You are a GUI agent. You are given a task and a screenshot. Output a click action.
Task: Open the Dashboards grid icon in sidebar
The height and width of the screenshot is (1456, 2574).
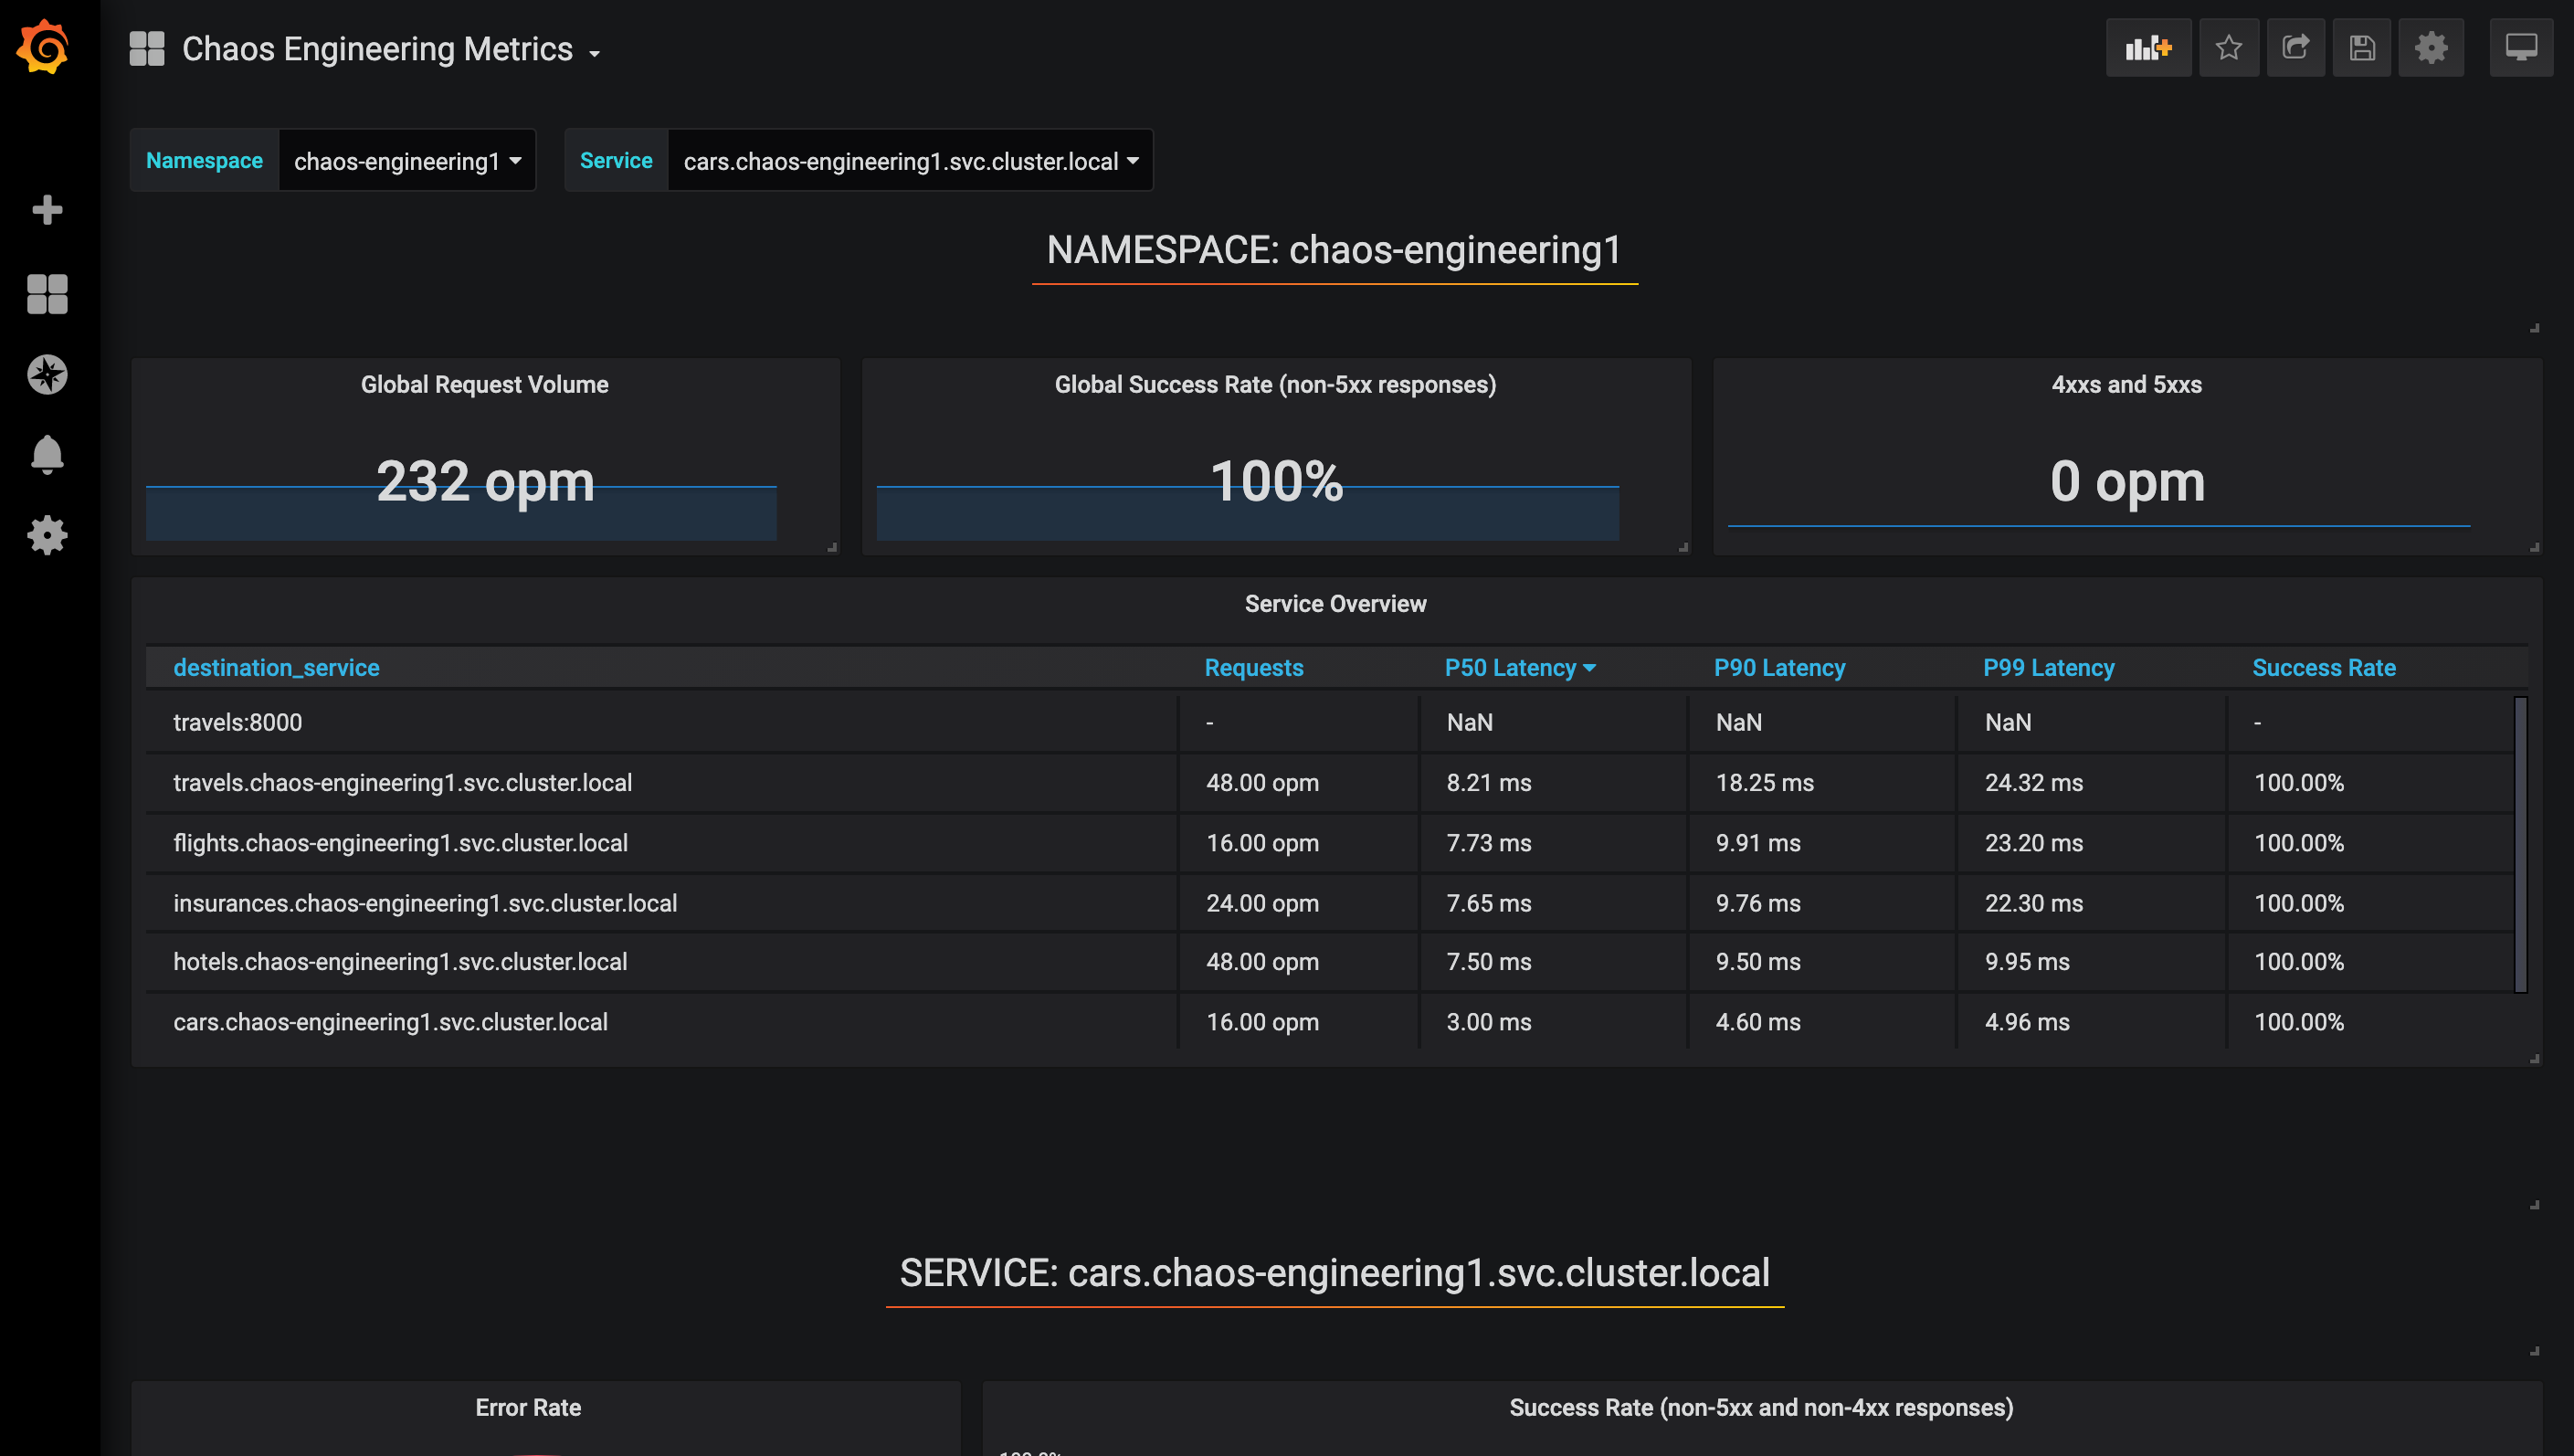click(x=47, y=294)
